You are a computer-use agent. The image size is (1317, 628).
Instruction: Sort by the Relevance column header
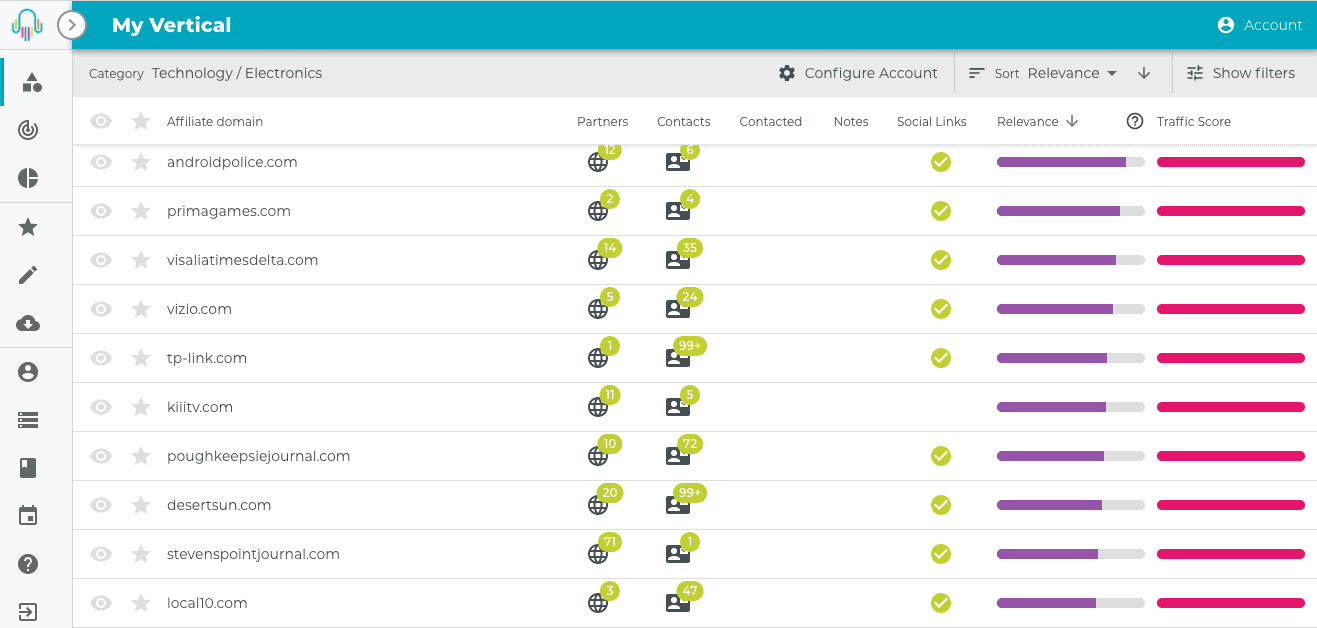[x=1037, y=121]
